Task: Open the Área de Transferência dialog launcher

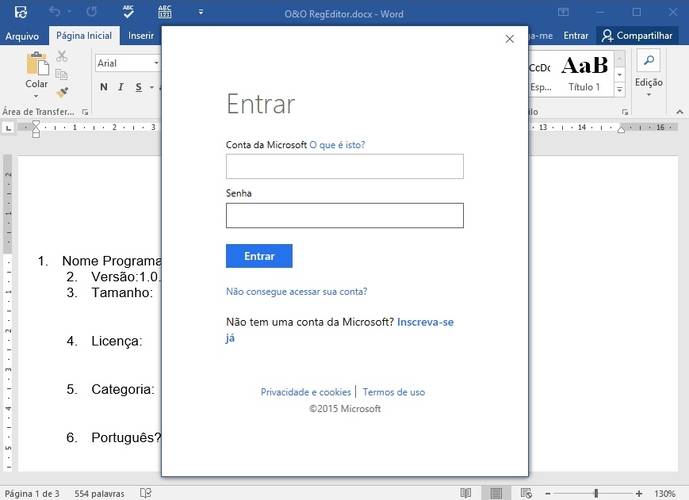Action: coord(85,112)
